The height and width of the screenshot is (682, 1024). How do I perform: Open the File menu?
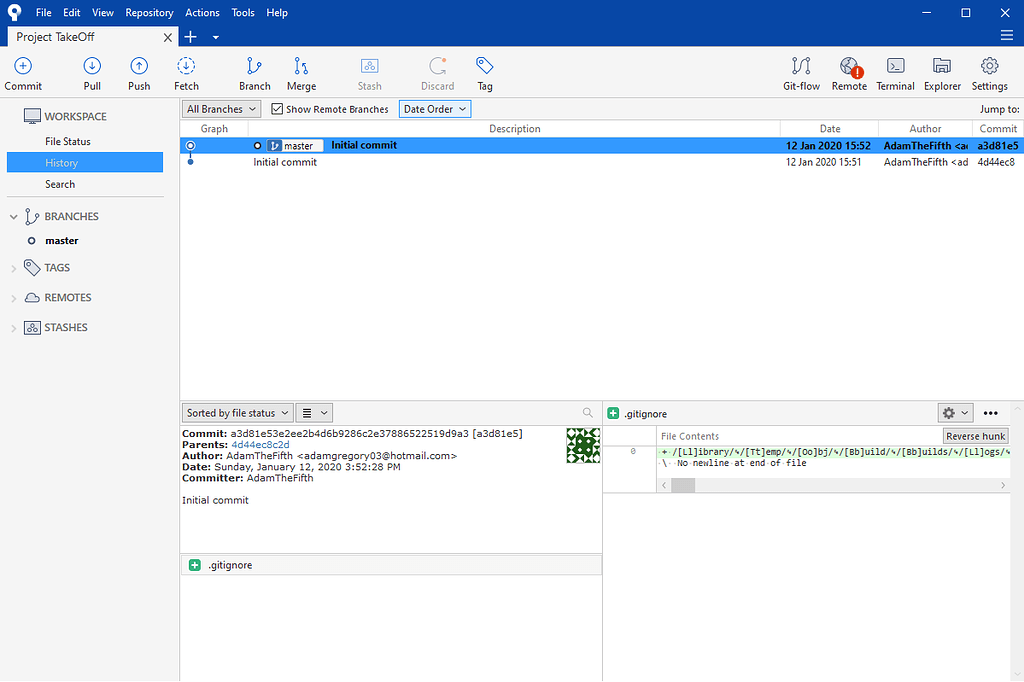pos(44,12)
